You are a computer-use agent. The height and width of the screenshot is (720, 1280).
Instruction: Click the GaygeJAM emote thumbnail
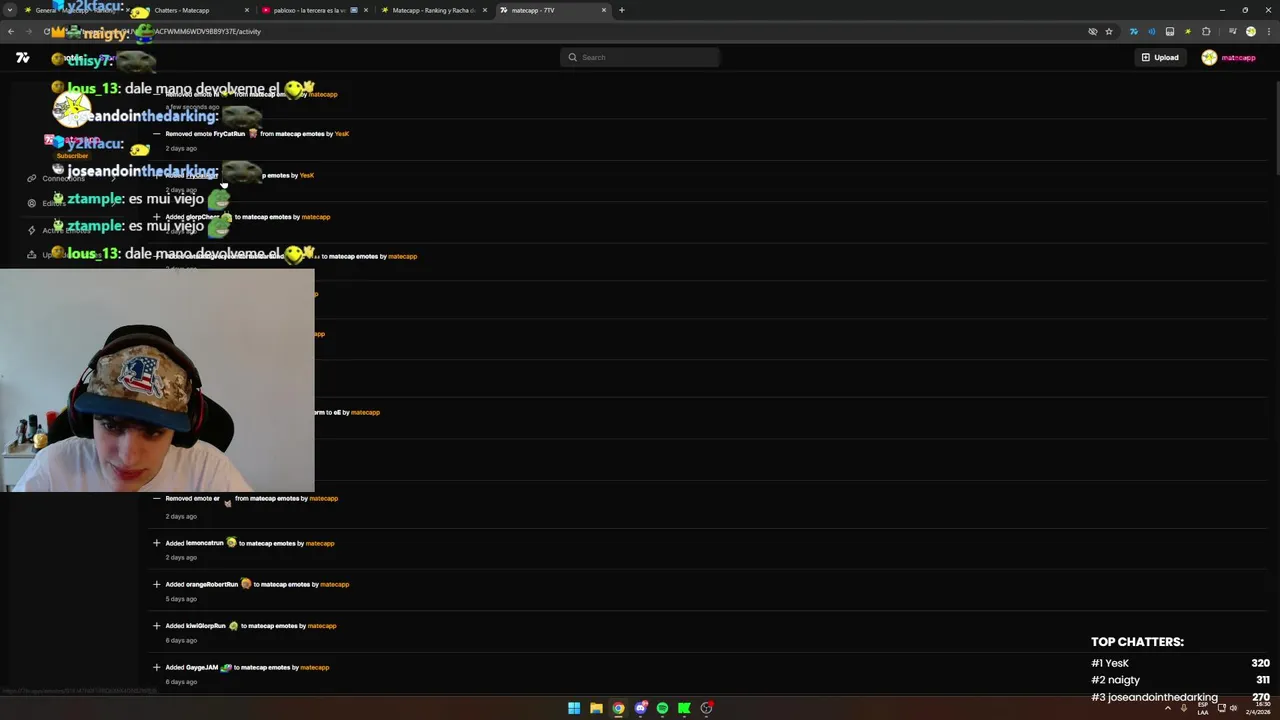click(x=226, y=667)
